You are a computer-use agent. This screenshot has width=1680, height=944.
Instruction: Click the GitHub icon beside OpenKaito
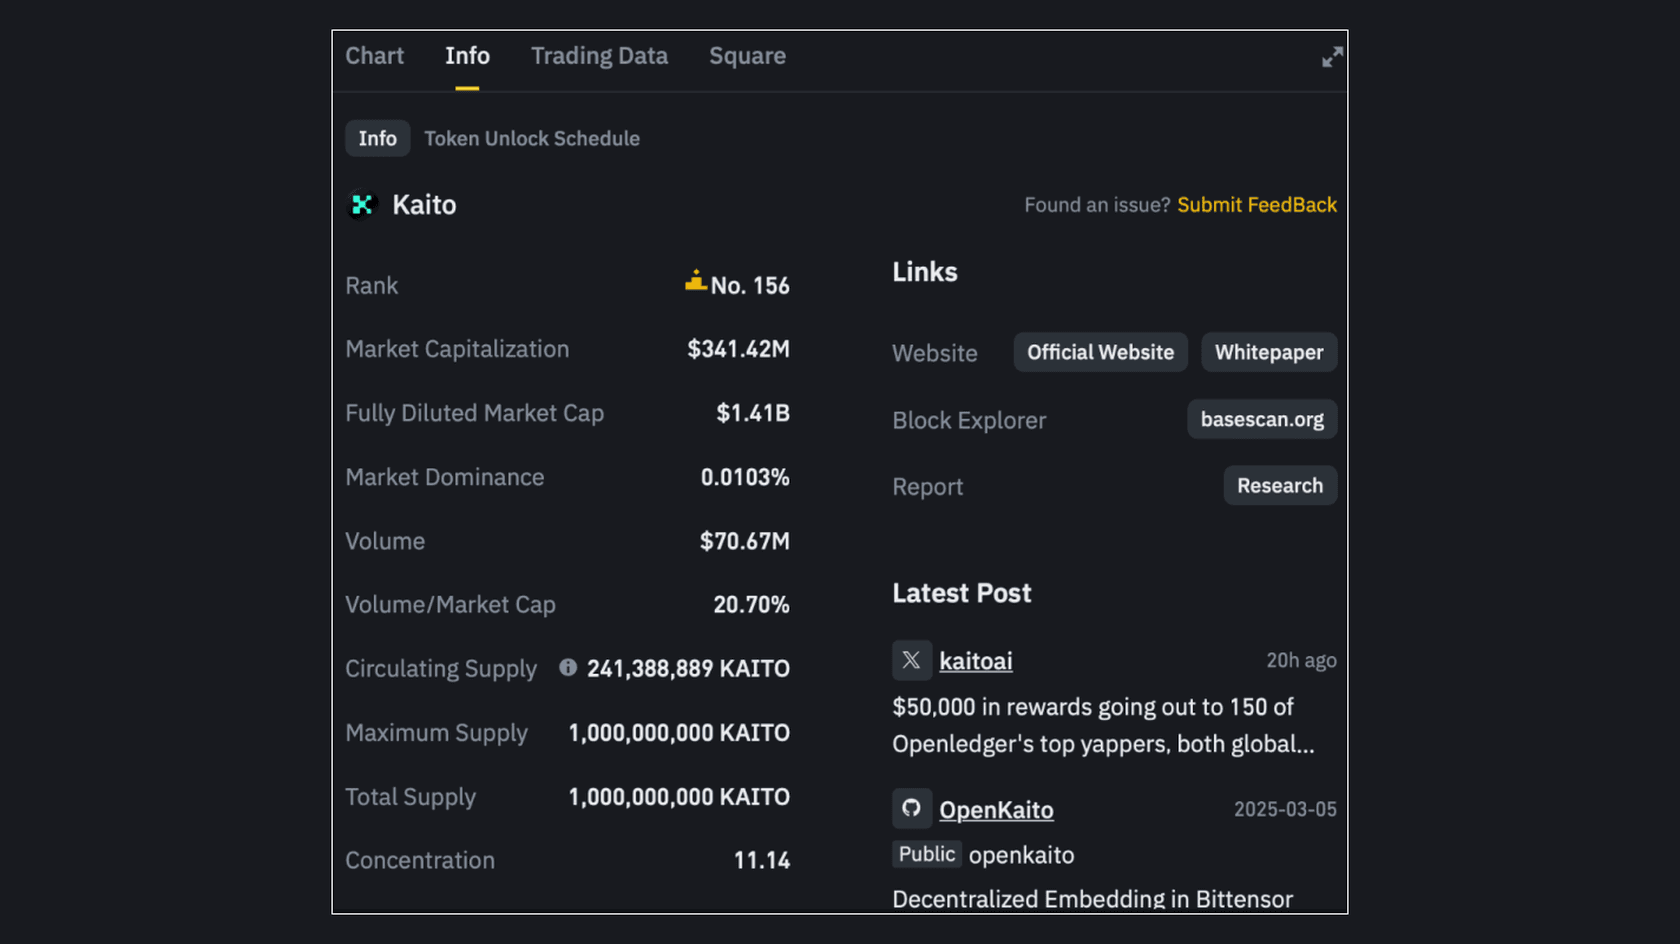911,808
